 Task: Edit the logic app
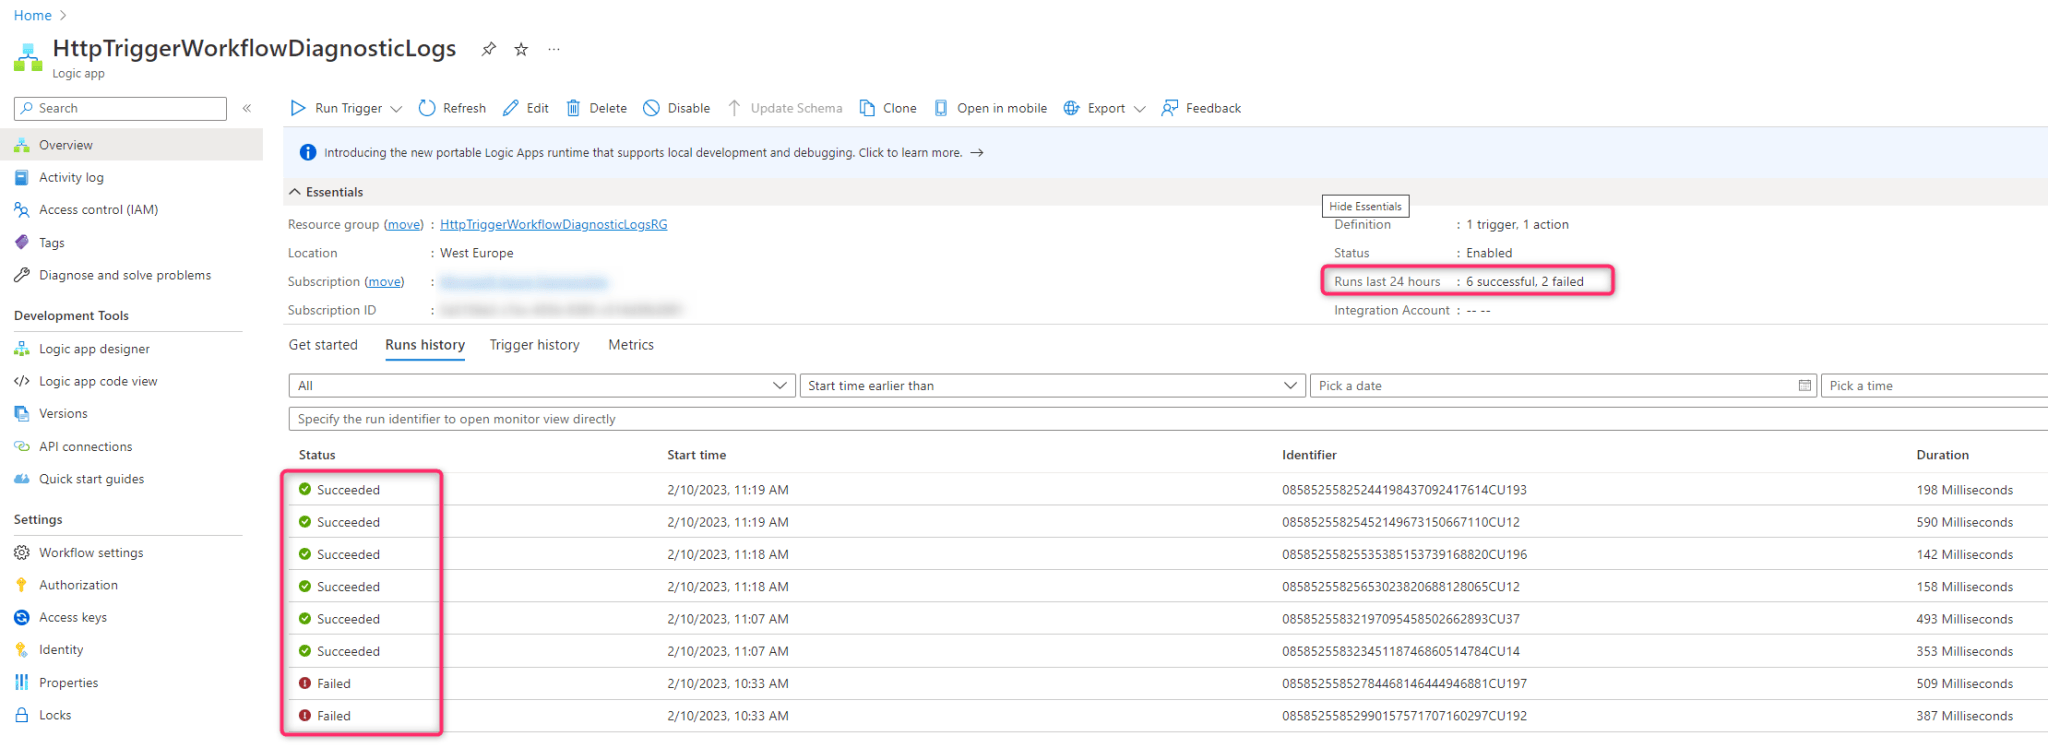[526, 108]
